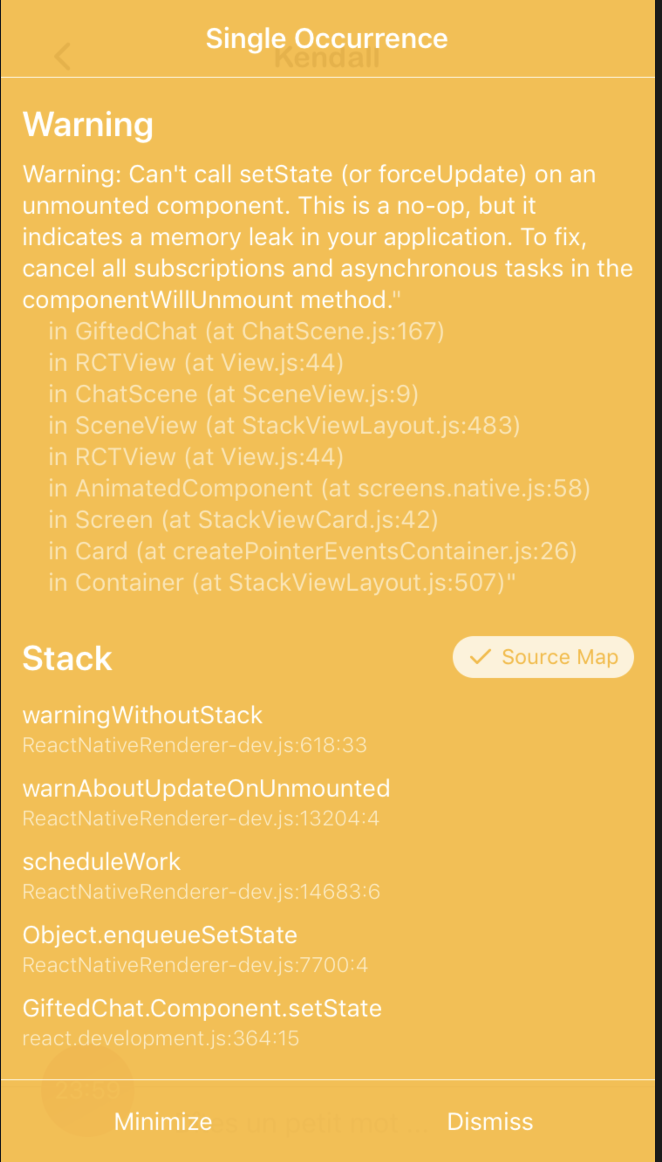This screenshot has height=1162, width=662.
Task: Click the Single Occurrence title
Action: coord(326,38)
